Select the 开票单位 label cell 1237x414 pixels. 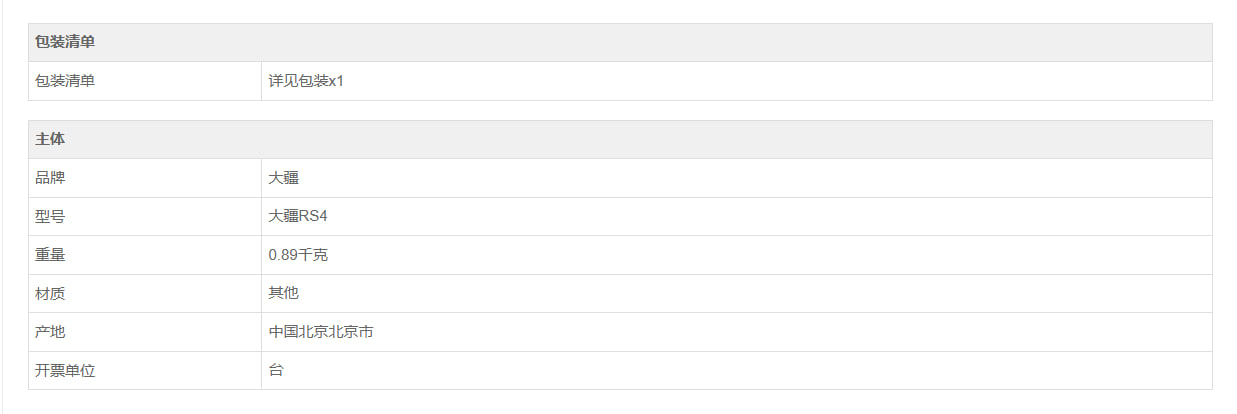click(66, 370)
